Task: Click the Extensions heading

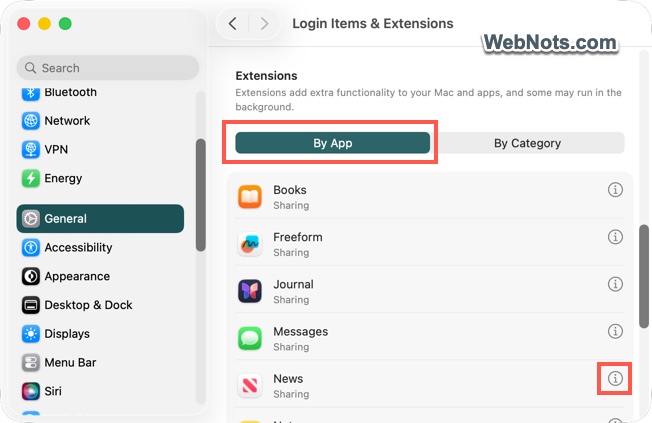Action: coord(266,76)
